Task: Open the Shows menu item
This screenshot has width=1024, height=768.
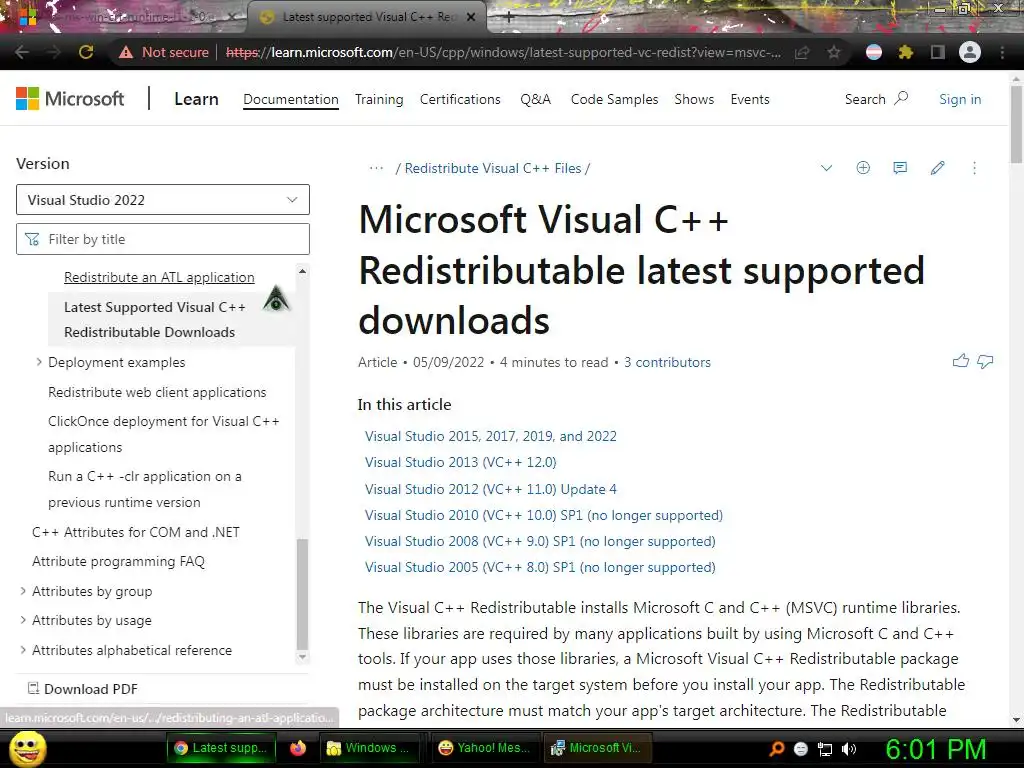Action: (x=694, y=99)
